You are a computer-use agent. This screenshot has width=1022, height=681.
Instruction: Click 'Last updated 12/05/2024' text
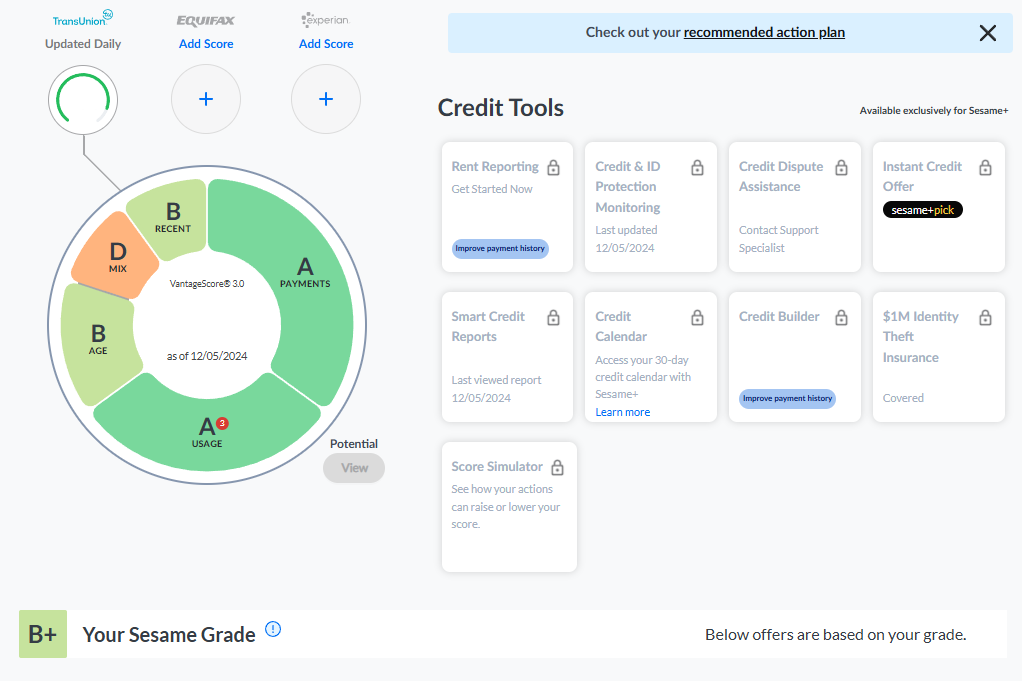[x=626, y=239]
